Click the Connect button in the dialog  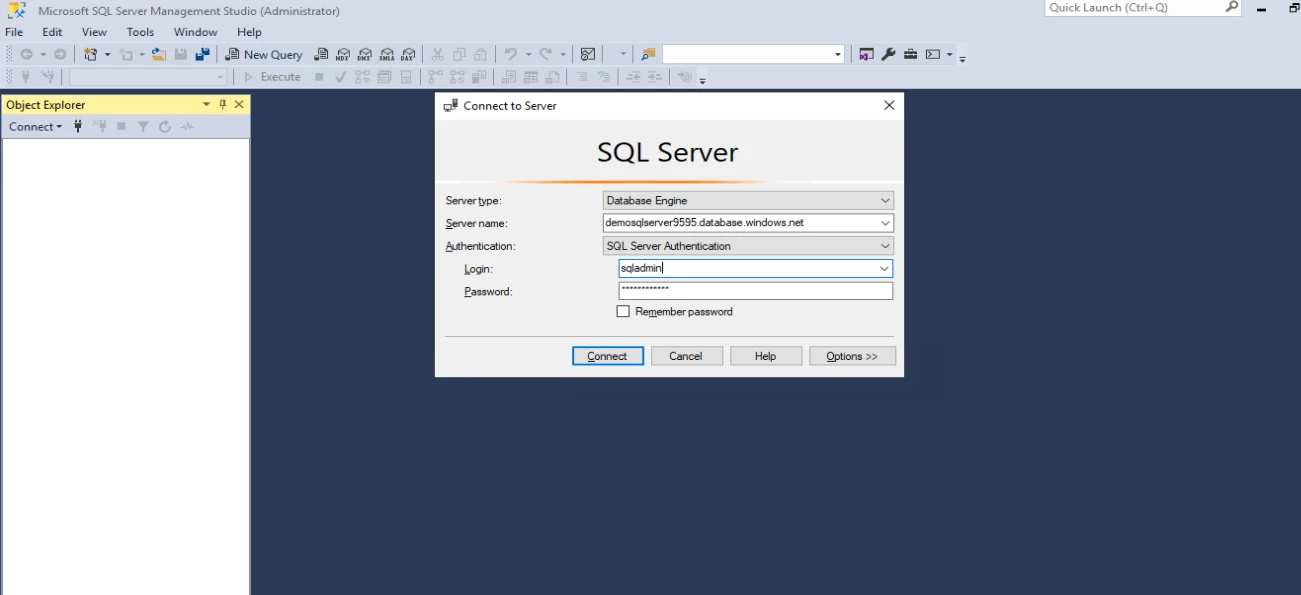click(607, 355)
